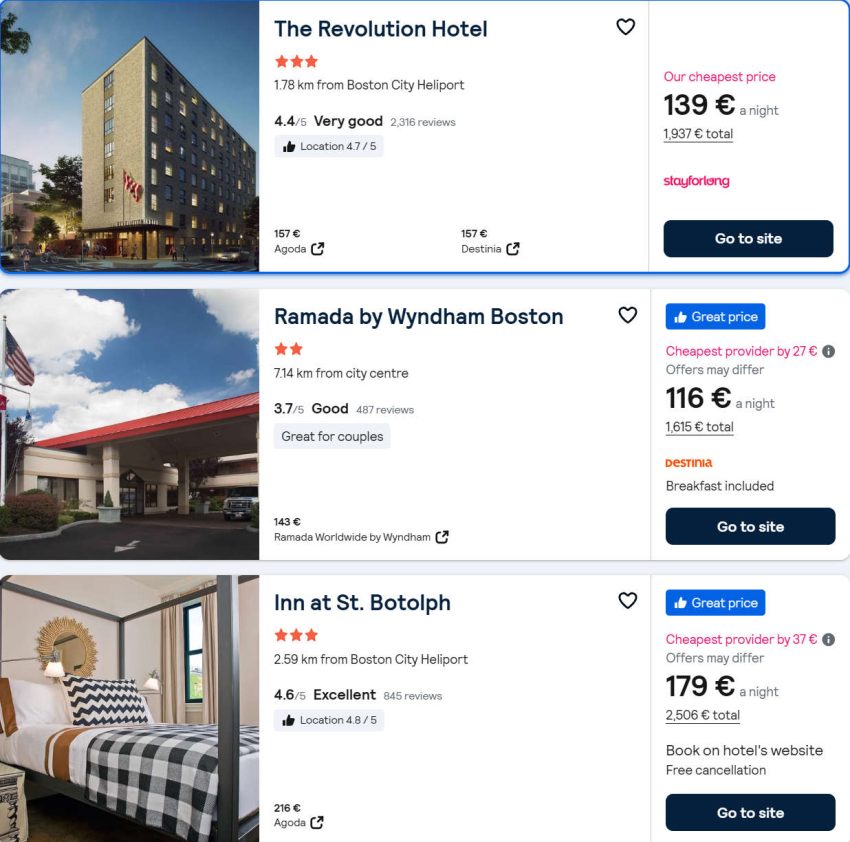Open Agoda external link icon for Revolution Hotel
Screen dimensions: 850x842
(317, 249)
